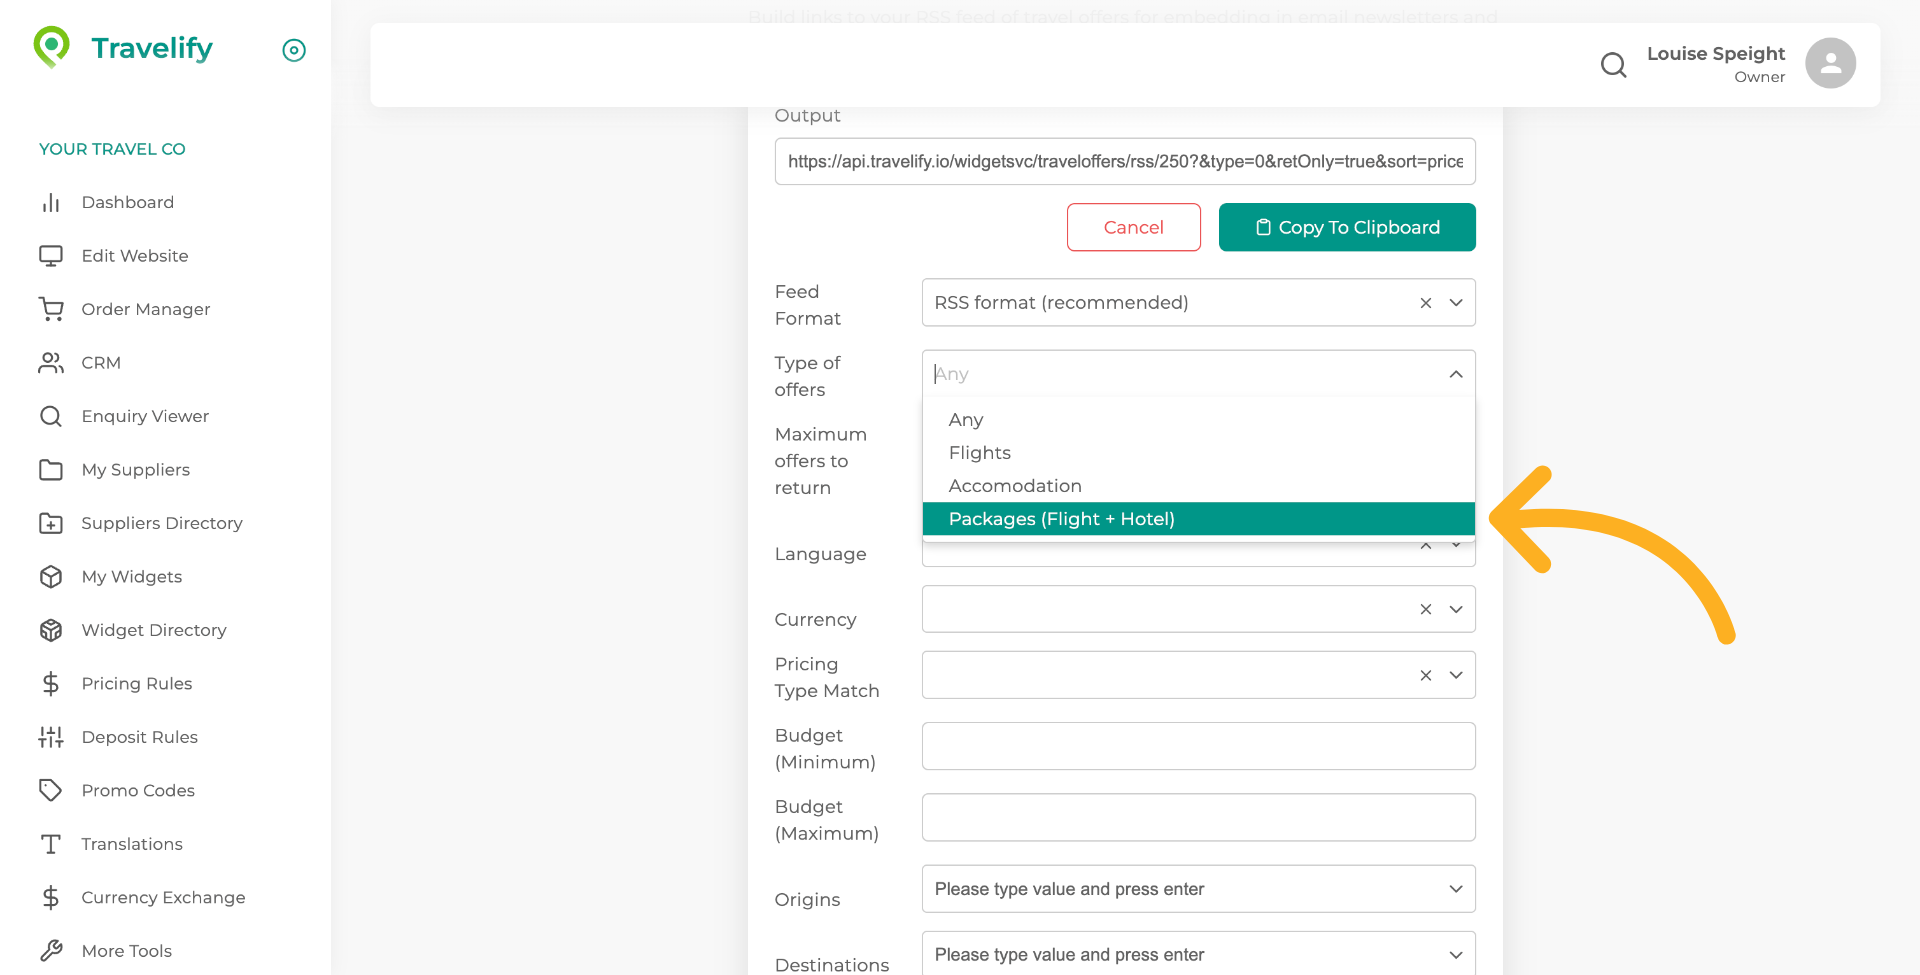
Task: Click the CRM people icon
Action: (51, 362)
